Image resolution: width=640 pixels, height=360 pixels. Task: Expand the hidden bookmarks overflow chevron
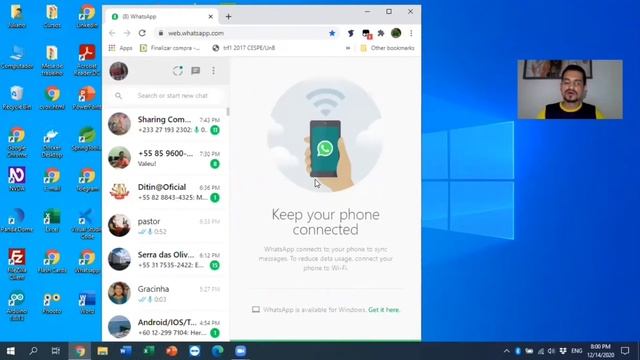pyautogui.click(x=348, y=48)
